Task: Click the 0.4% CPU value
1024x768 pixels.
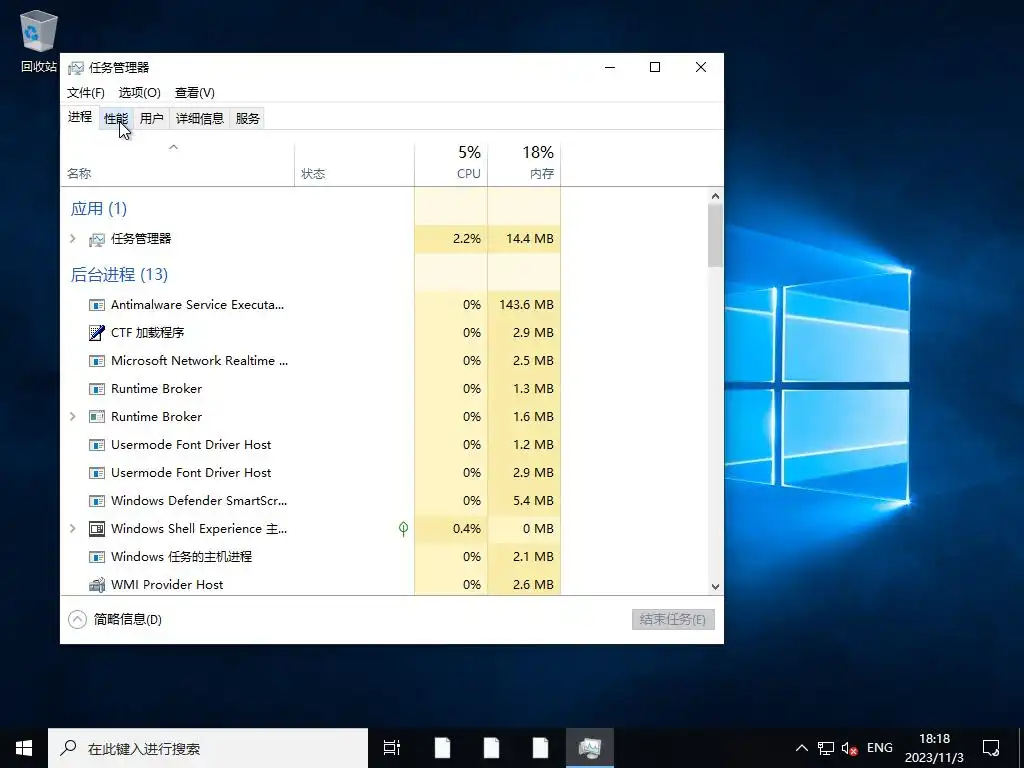Action: 466,529
